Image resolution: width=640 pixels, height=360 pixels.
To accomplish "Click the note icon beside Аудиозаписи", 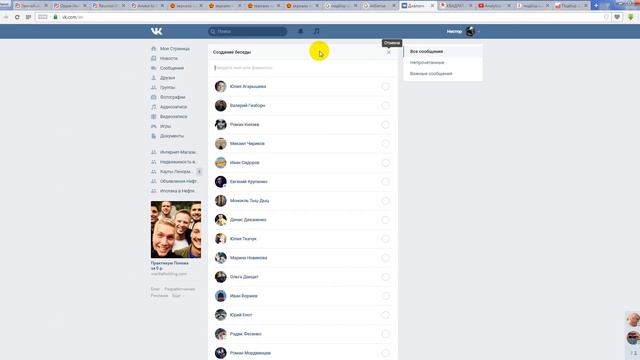I will pyautogui.click(x=153, y=107).
